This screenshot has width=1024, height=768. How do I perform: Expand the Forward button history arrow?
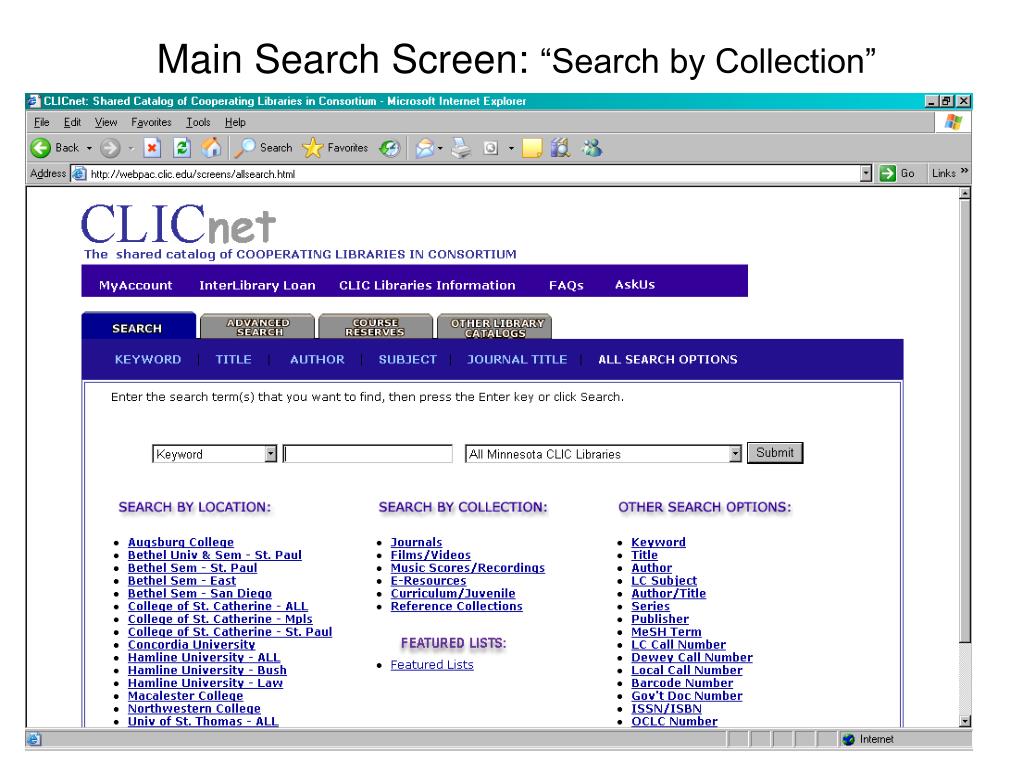tap(131, 148)
